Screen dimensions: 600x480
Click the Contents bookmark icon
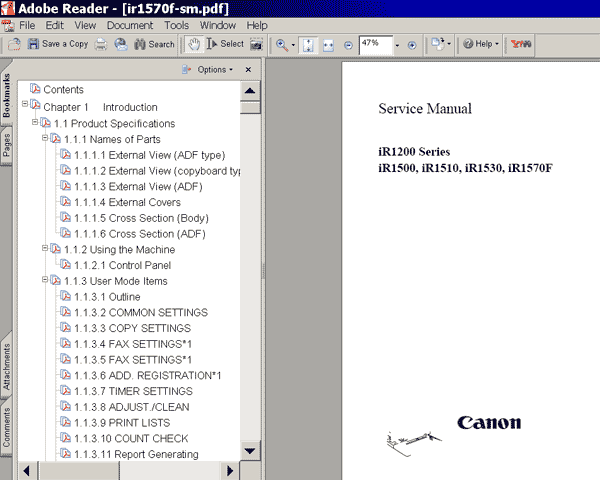(x=35, y=89)
